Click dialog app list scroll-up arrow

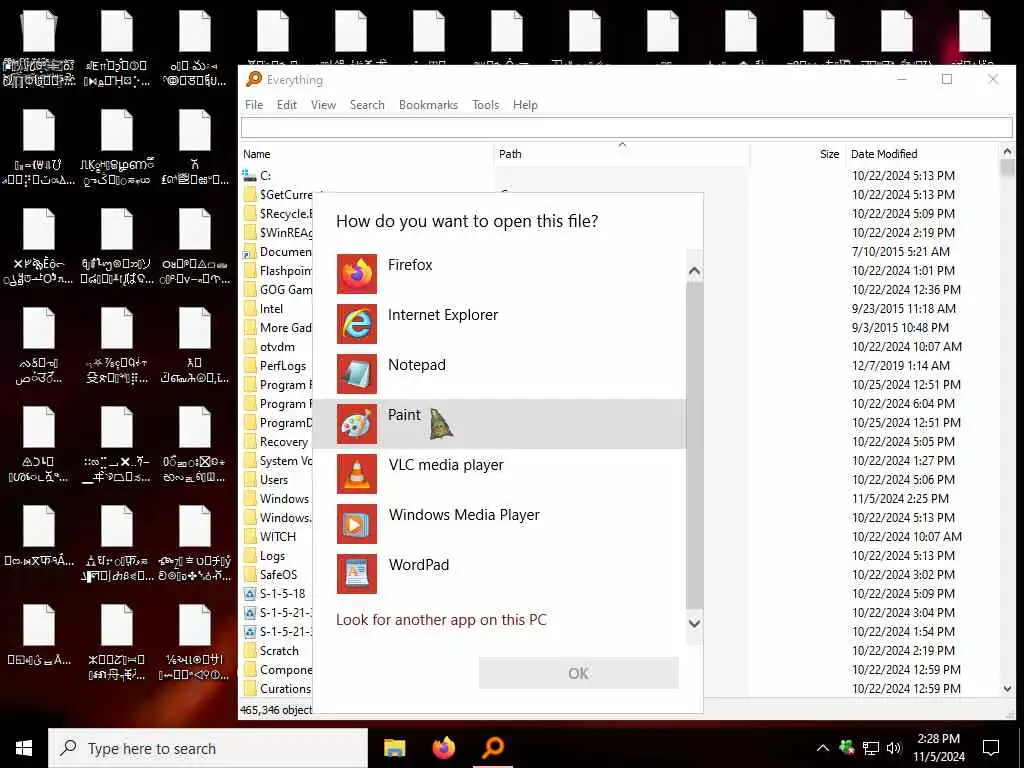tap(694, 271)
